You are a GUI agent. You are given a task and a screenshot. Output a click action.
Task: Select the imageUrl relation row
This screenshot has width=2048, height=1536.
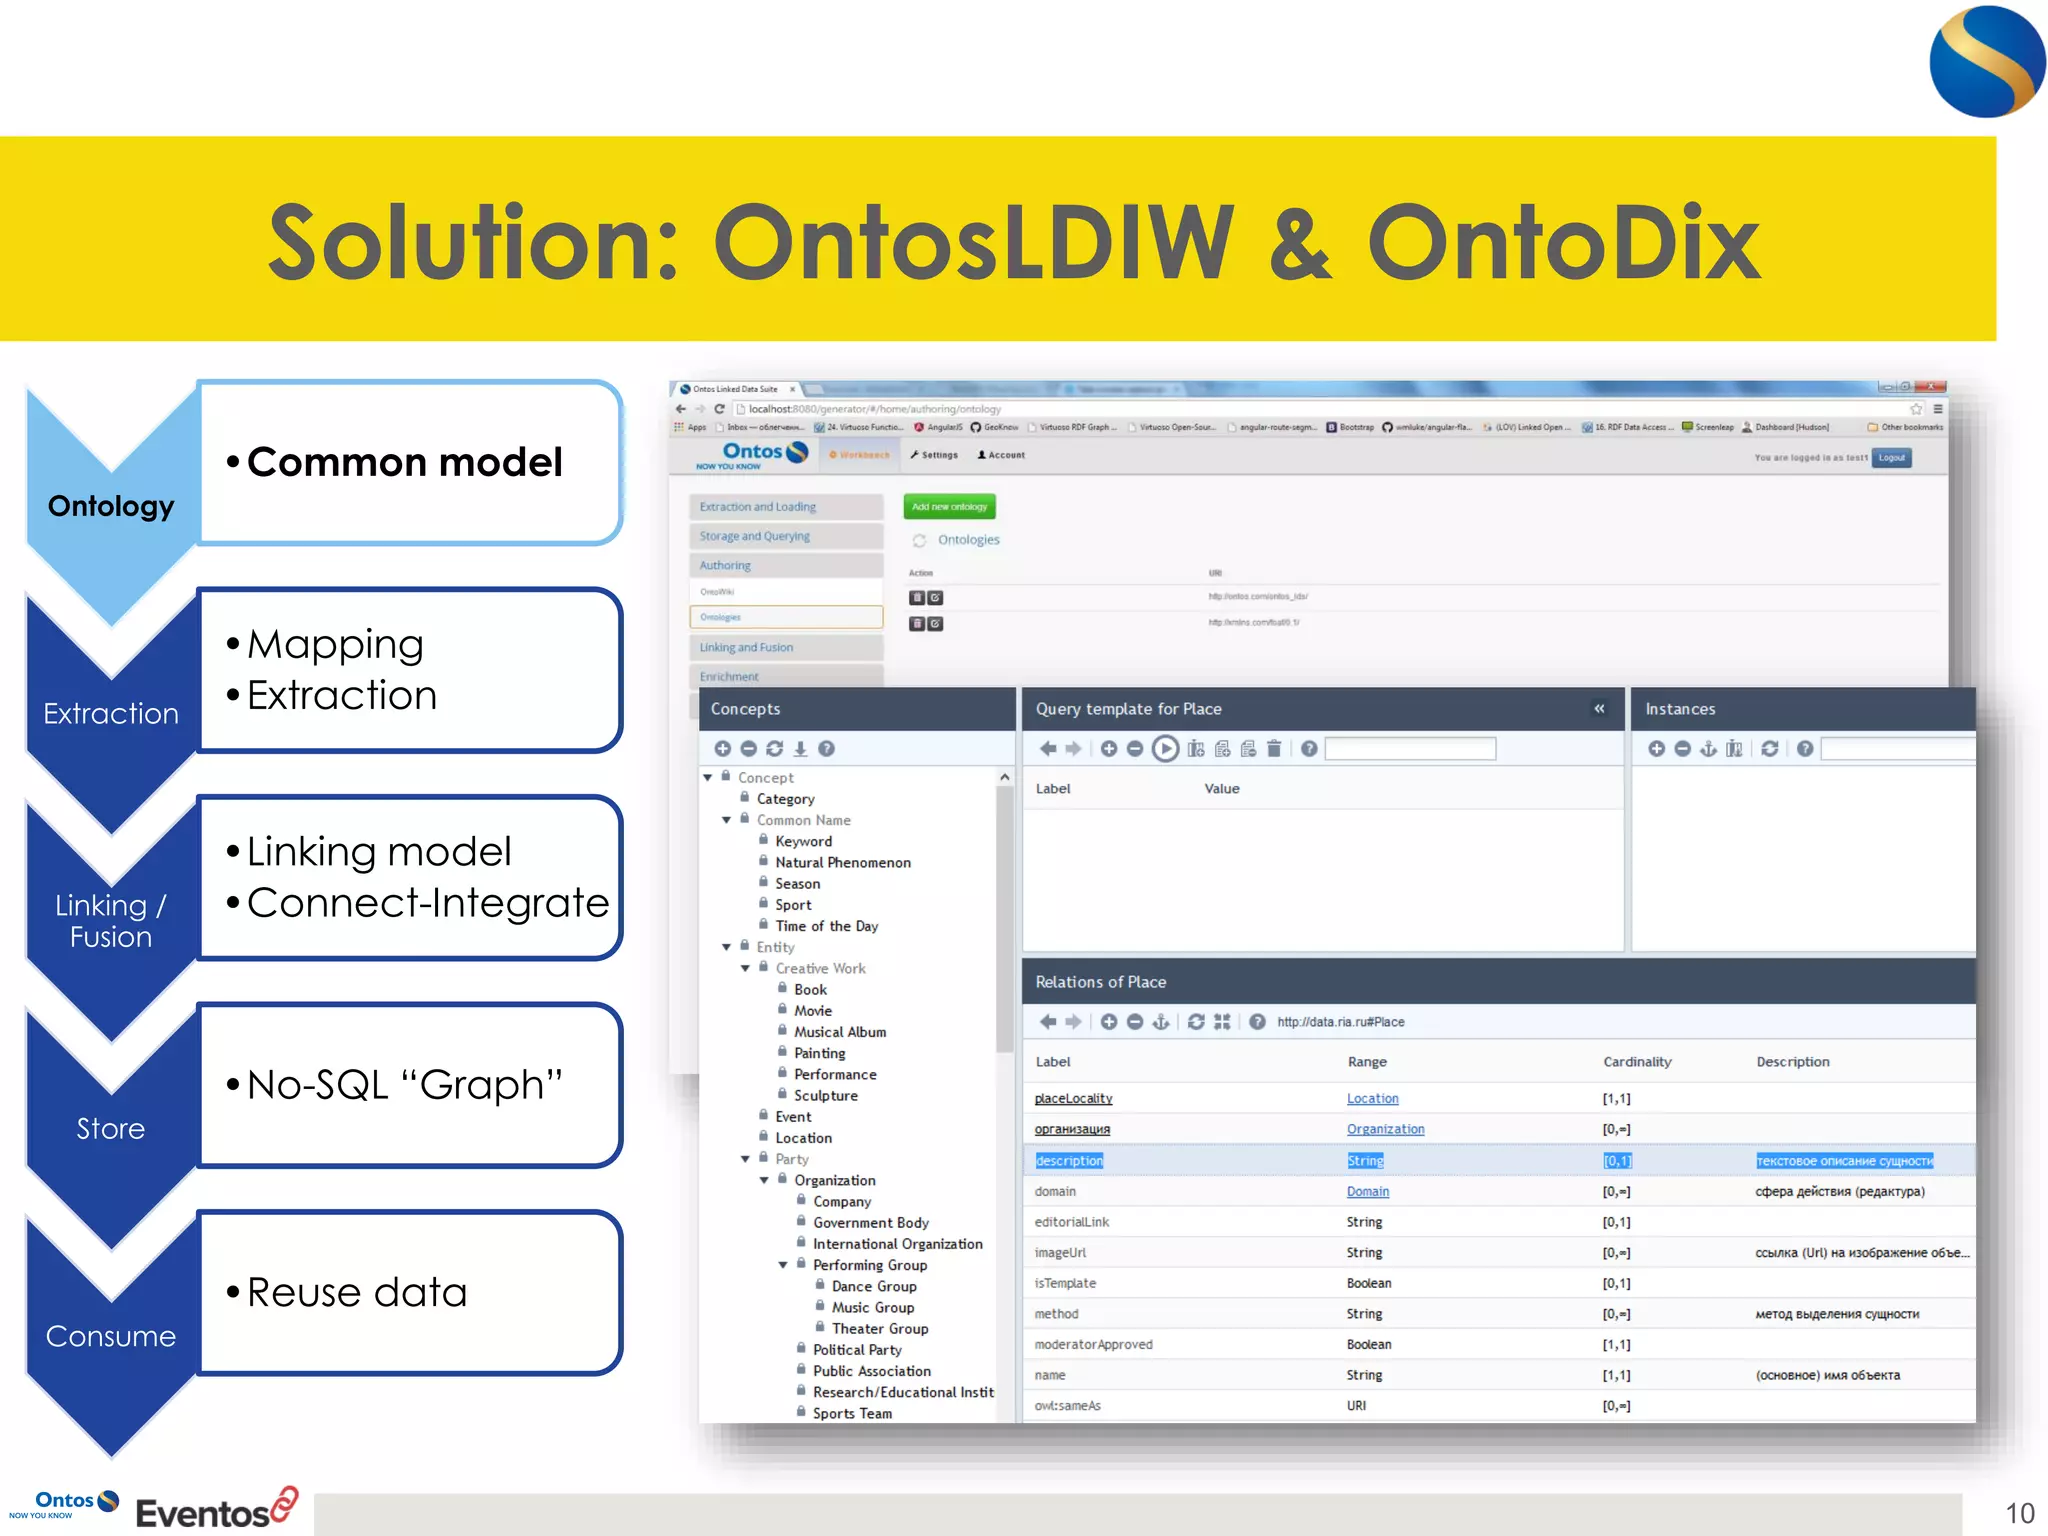coord(1498,1252)
